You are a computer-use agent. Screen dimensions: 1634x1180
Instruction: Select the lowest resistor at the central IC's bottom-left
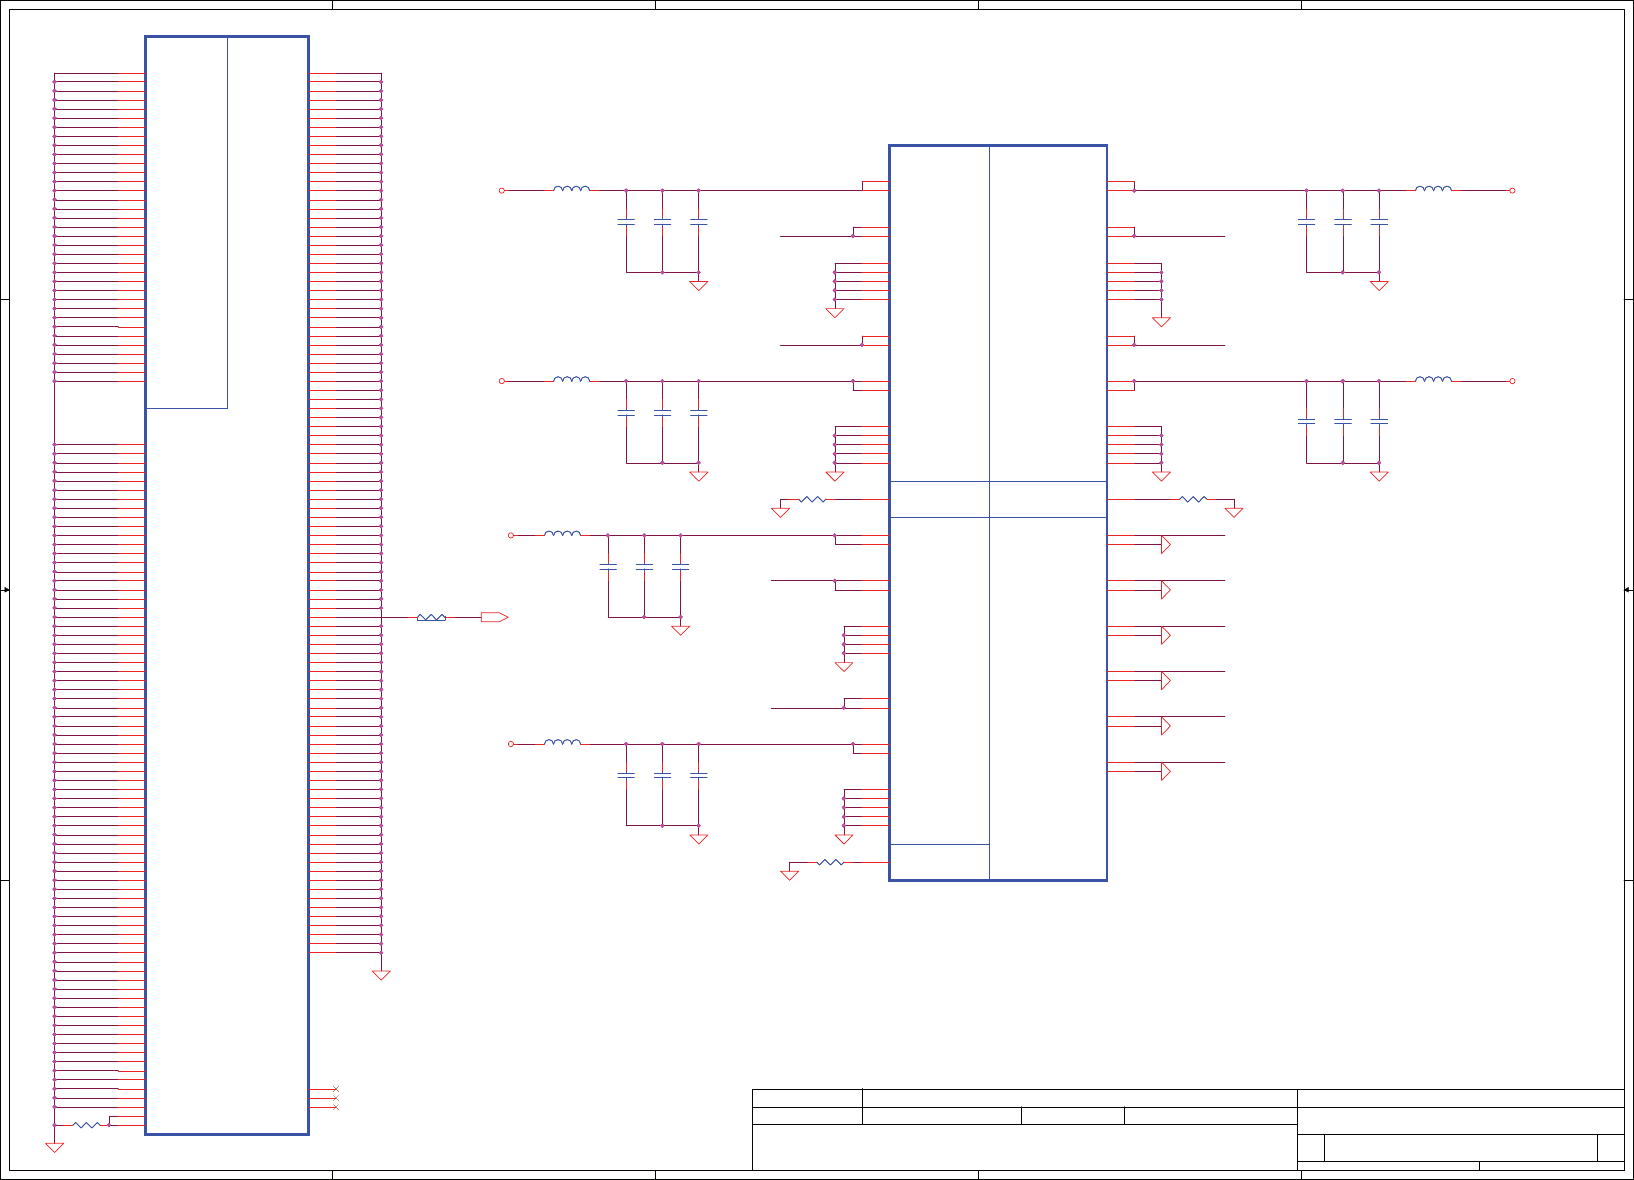pos(830,862)
